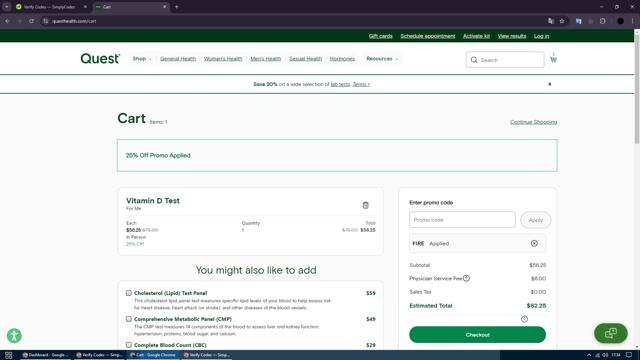The height and width of the screenshot is (360, 640).
Task: Show hidden system tray icons
Action: click(589, 355)
